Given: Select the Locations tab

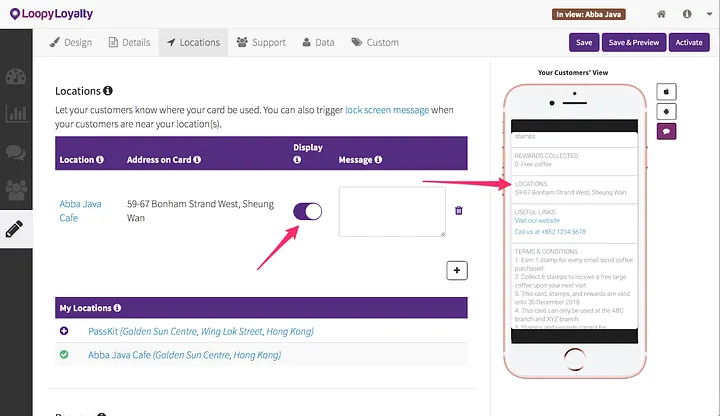Looking at the screenshot, I should (193, 42).
